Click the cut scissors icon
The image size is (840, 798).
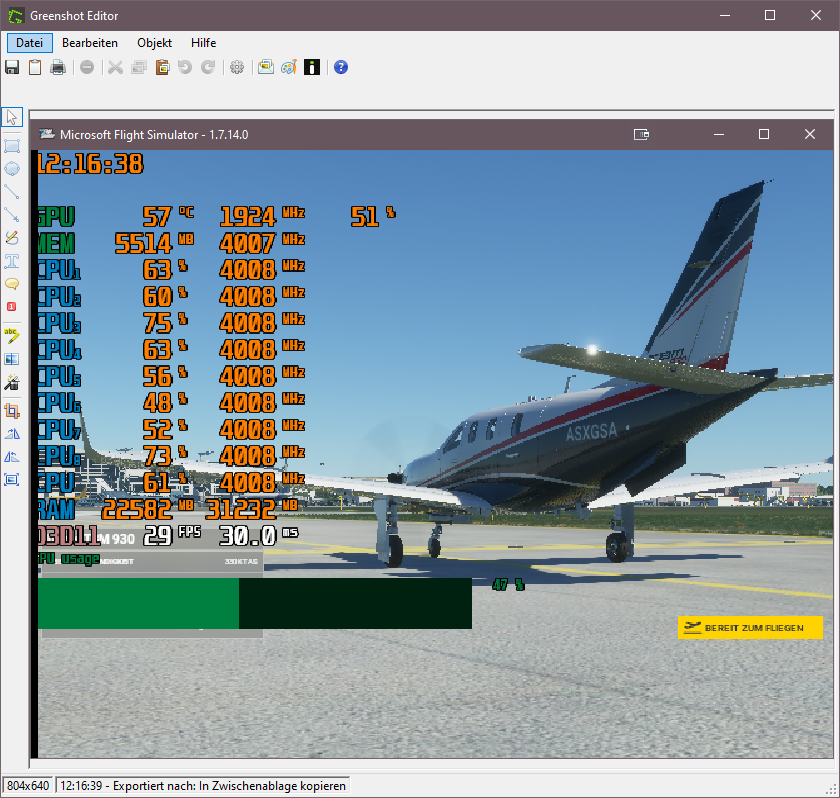pyautogui.click(x=115, y=67)
